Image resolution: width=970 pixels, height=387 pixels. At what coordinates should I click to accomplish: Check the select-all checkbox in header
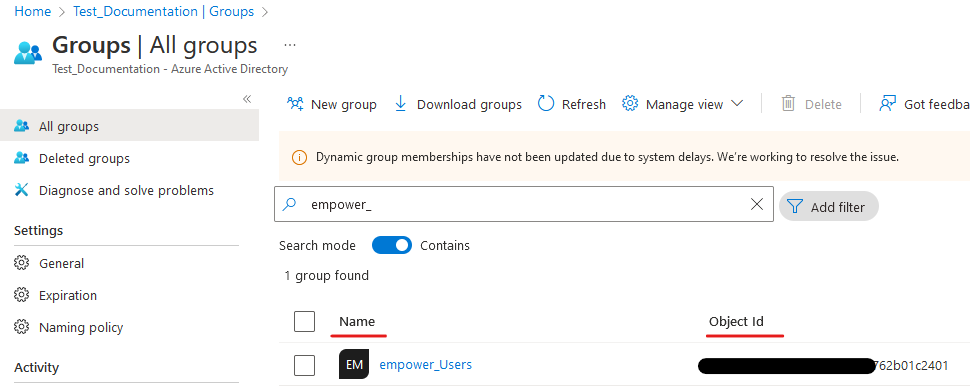304,321
